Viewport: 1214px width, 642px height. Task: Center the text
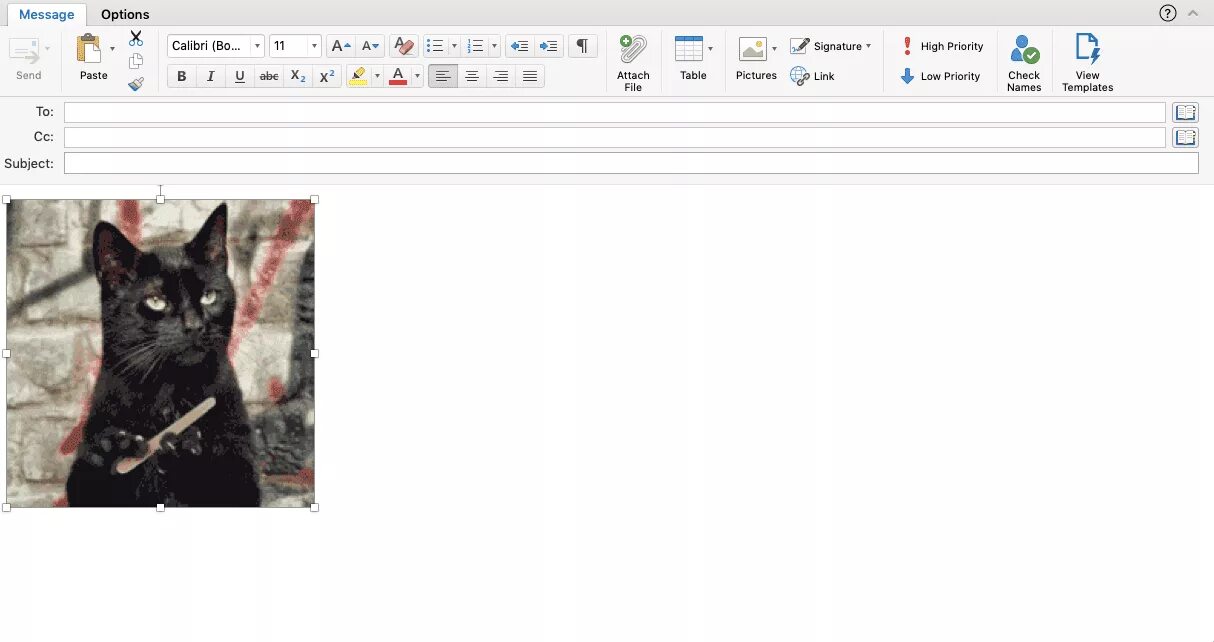tap(472, 76)
